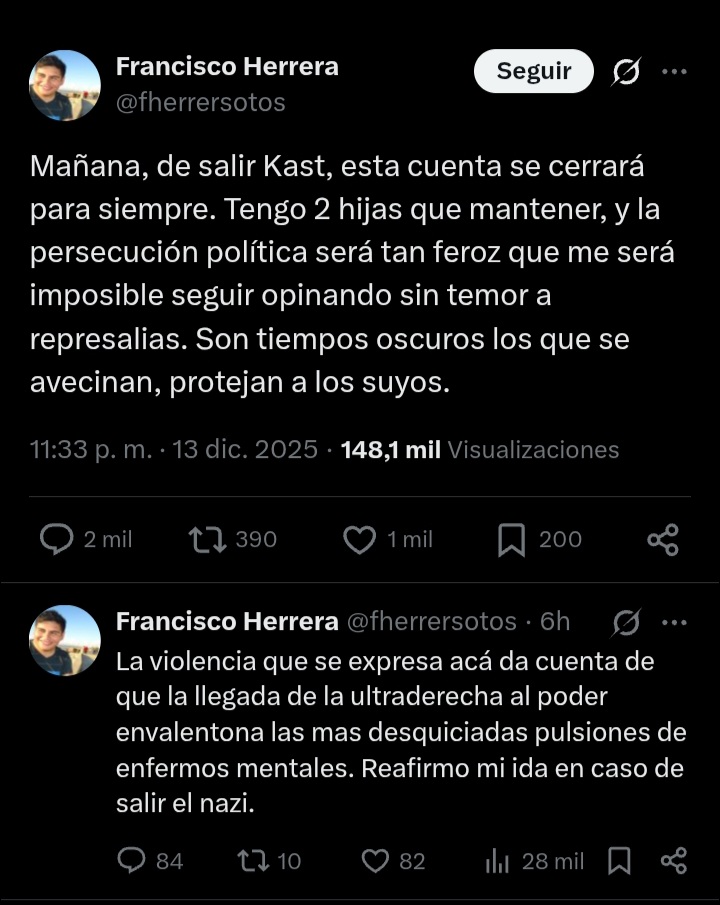View analytics for reply with 28 mil views
This screenshot has height=905, width=720.
click(x=497, y=860)
